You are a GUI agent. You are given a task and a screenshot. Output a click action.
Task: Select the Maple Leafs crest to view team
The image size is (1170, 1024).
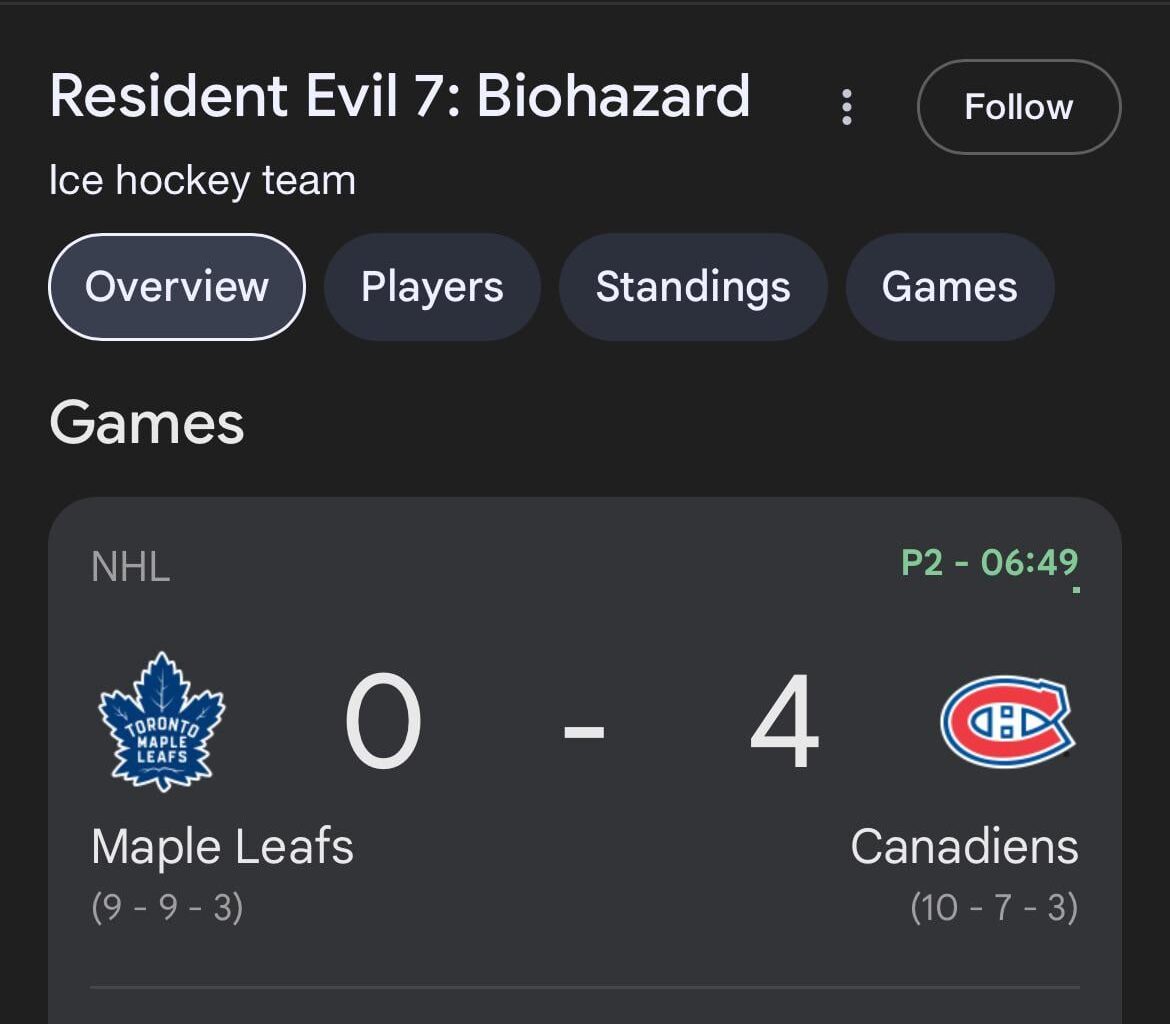tap(163, 722)
